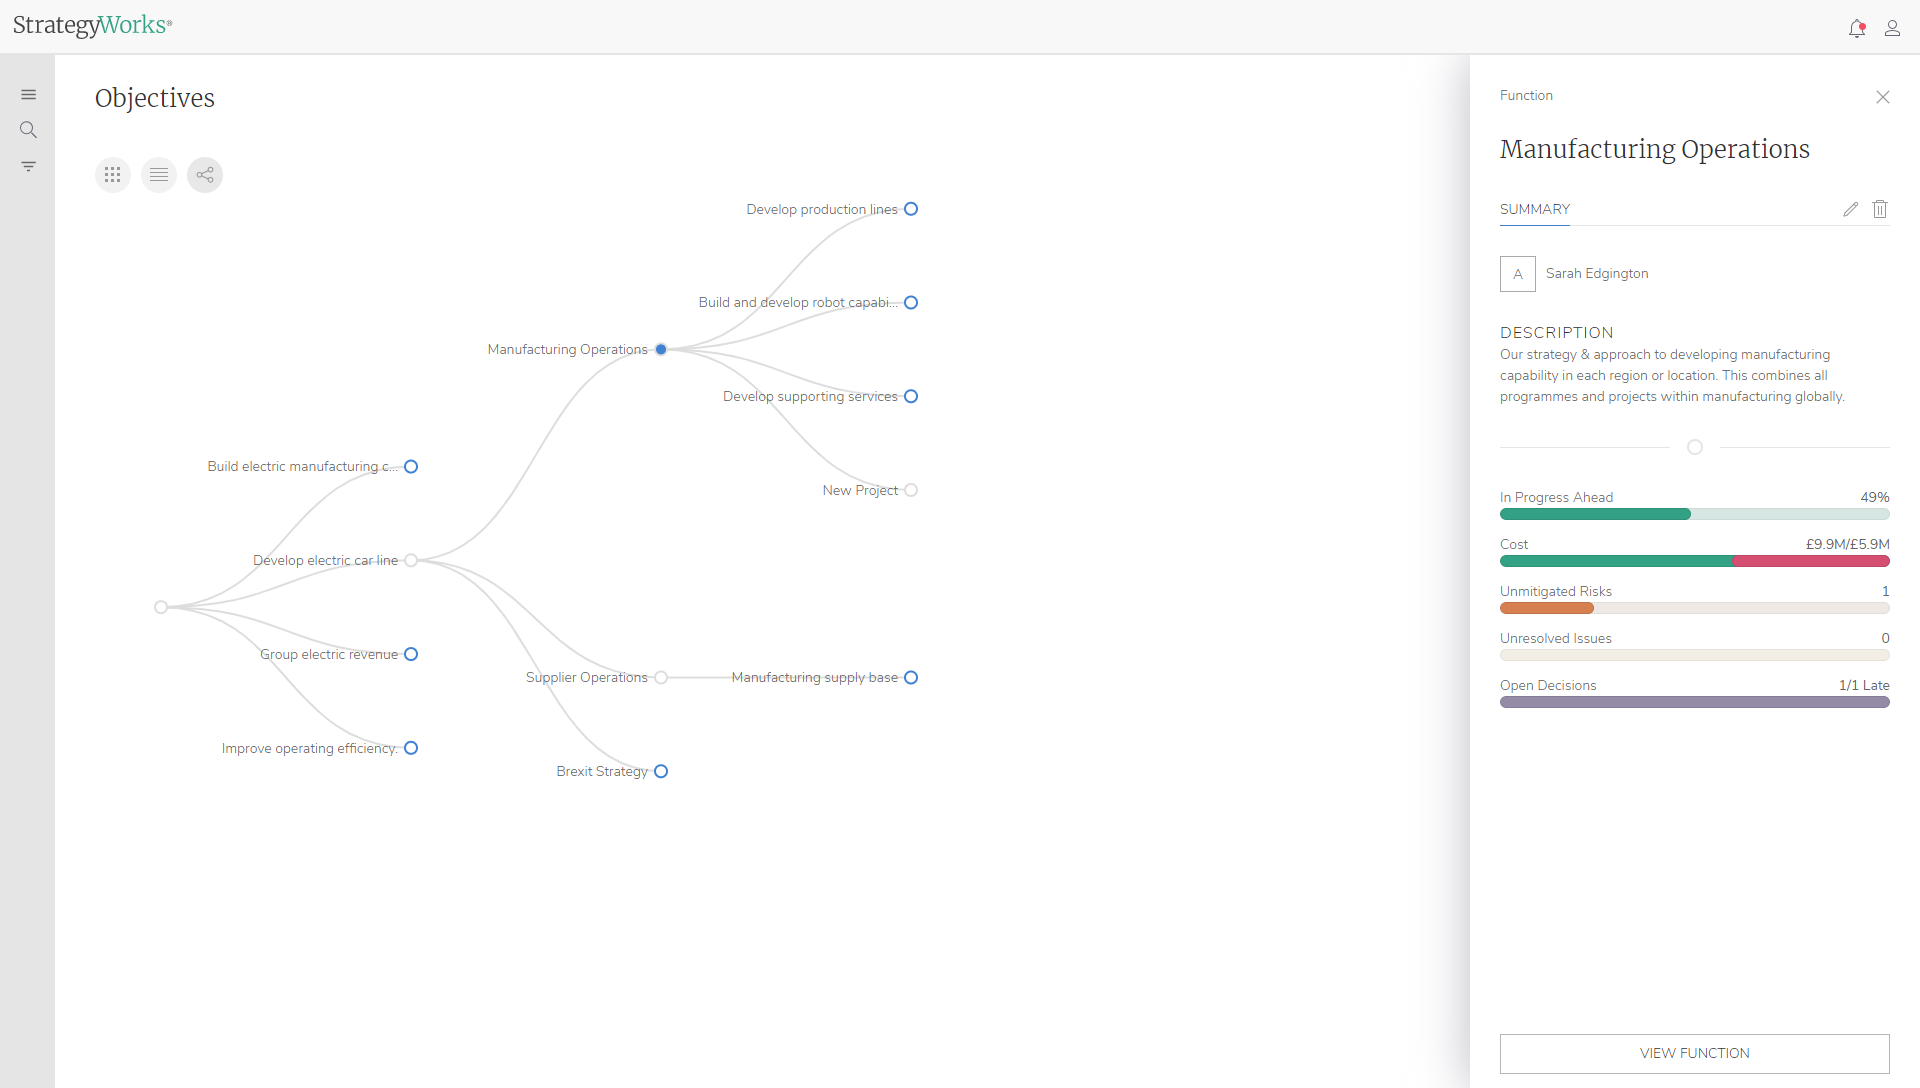Open the hamburger menu in sidebar
Viewport: 1920px width, 1088px height.
pyautogui.click(x=28, y=95)
